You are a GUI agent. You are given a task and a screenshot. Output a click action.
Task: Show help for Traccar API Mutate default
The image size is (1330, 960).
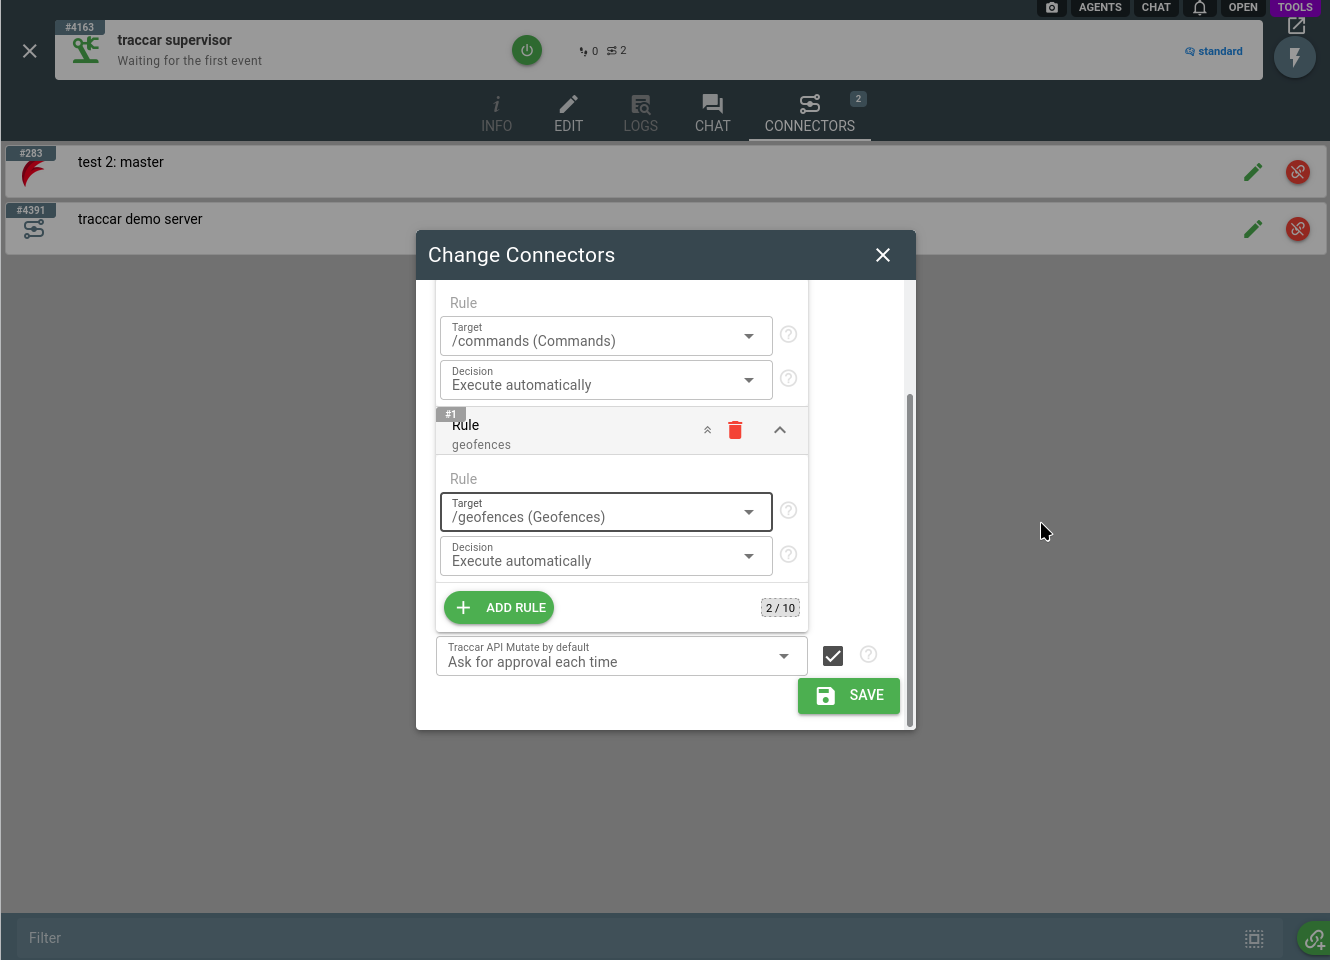tap(868, 654)
